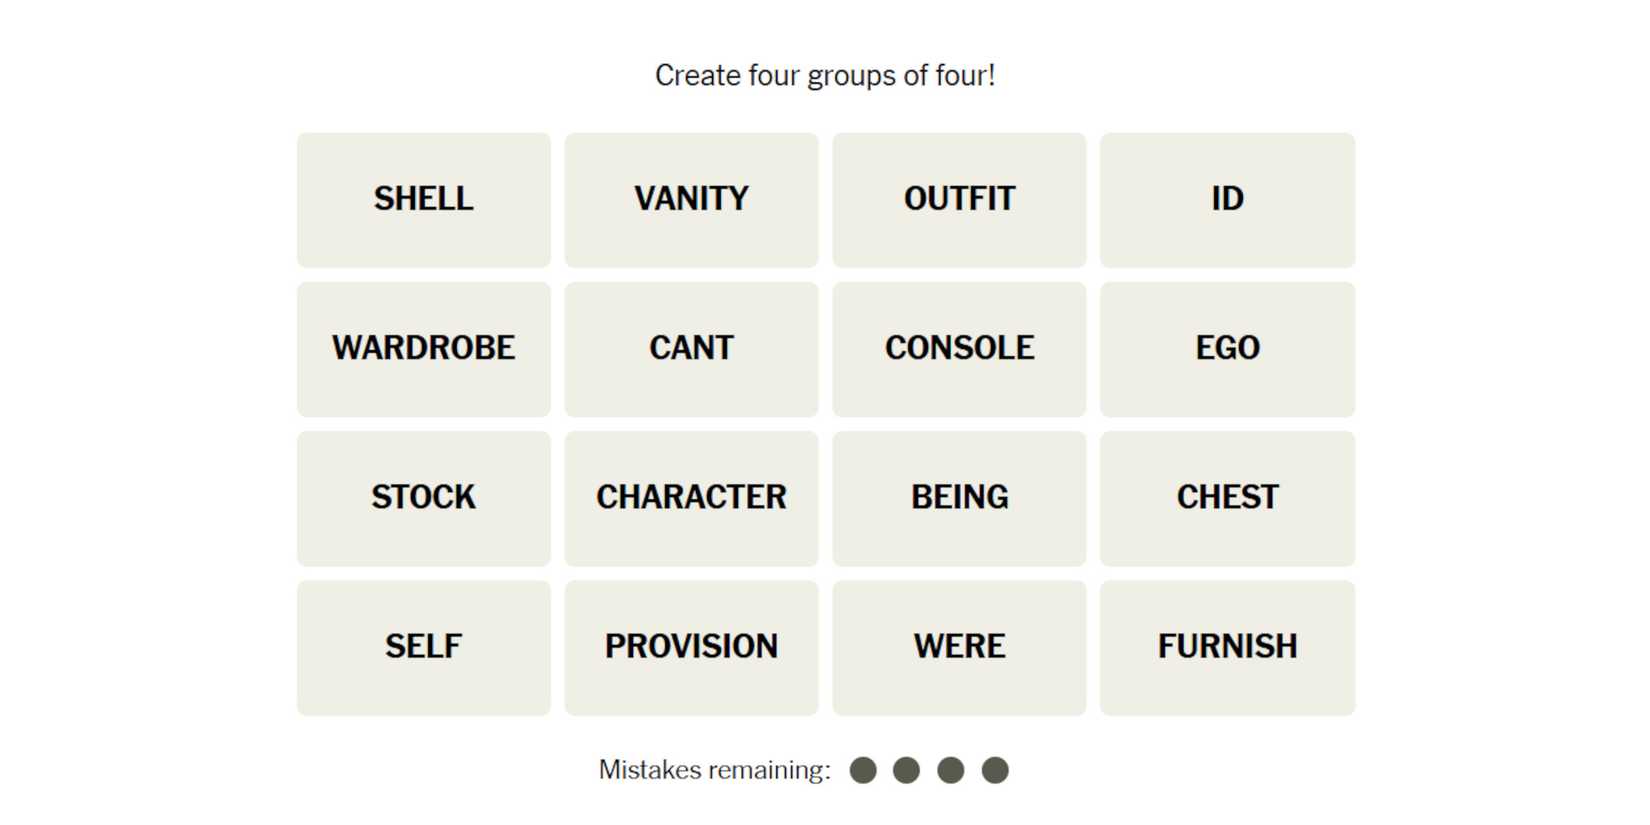Pick the PROVISION tile
This screenshot has height=825, width=1650.
point(691,647)
